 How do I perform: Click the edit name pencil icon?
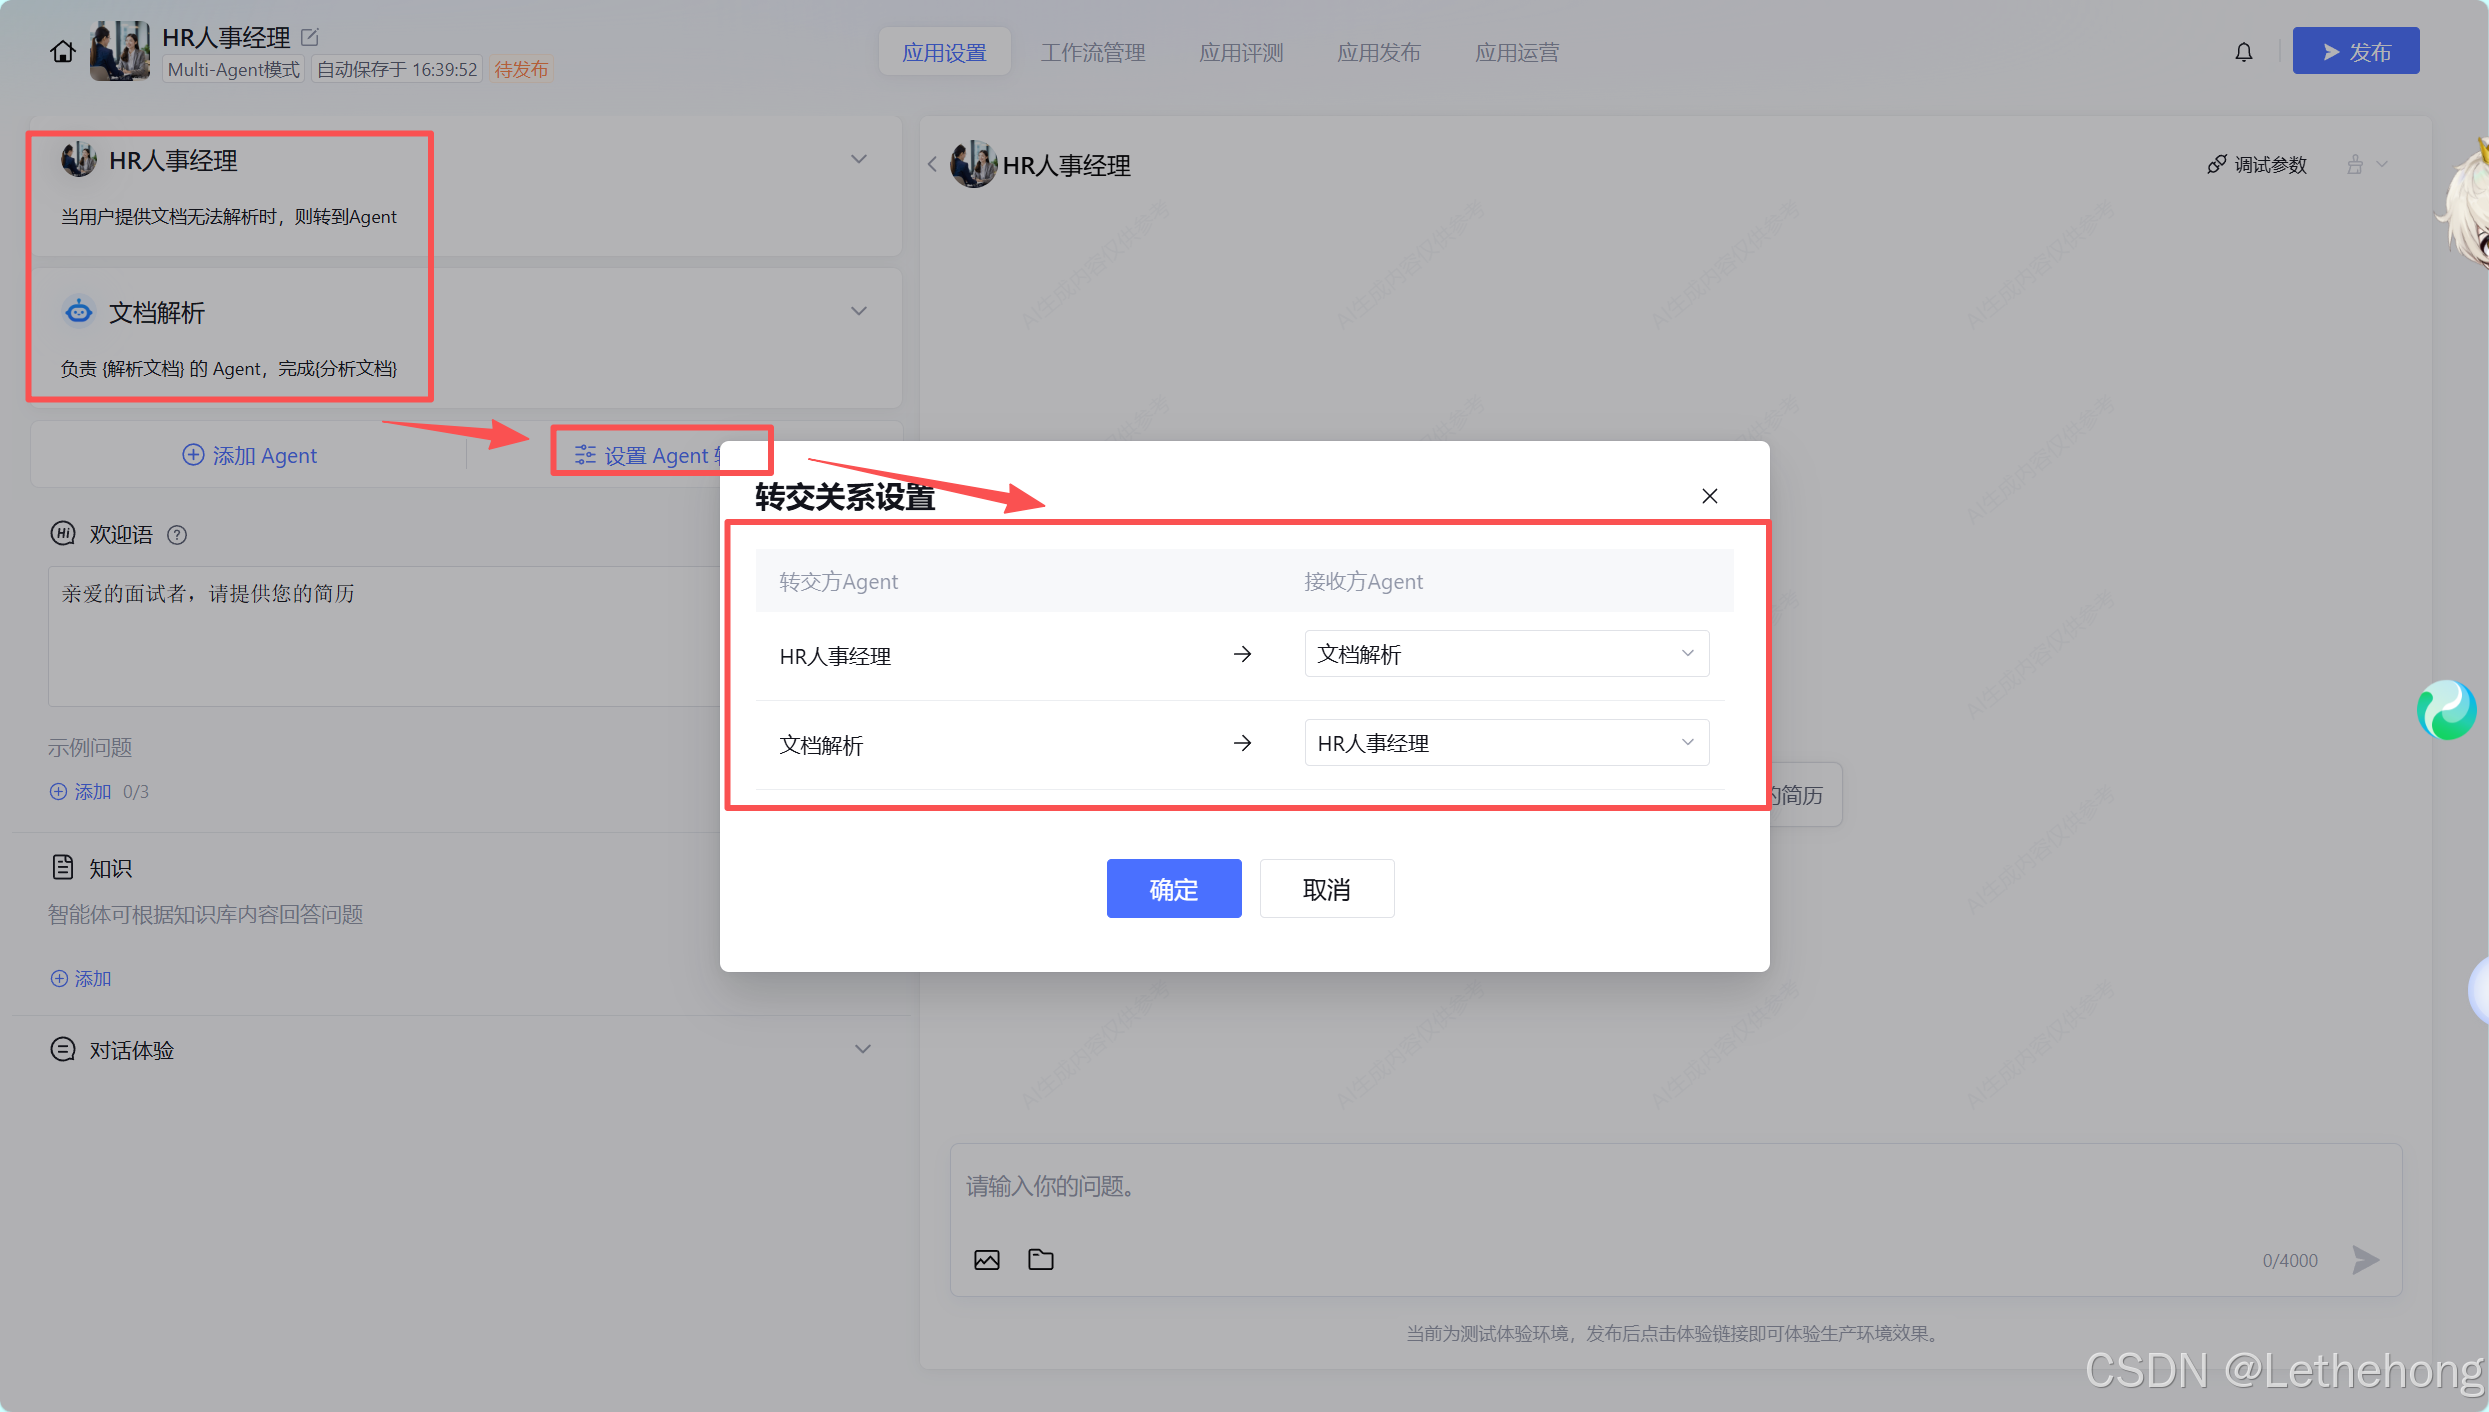tap(310, 37)
